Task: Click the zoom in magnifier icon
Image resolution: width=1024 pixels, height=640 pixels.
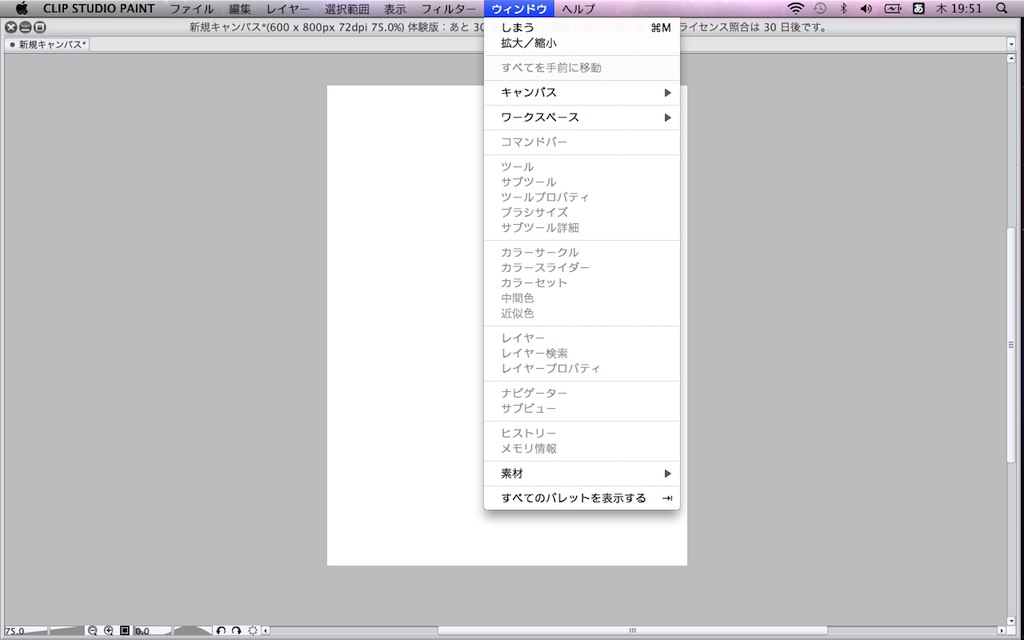Action: point(108,631)
